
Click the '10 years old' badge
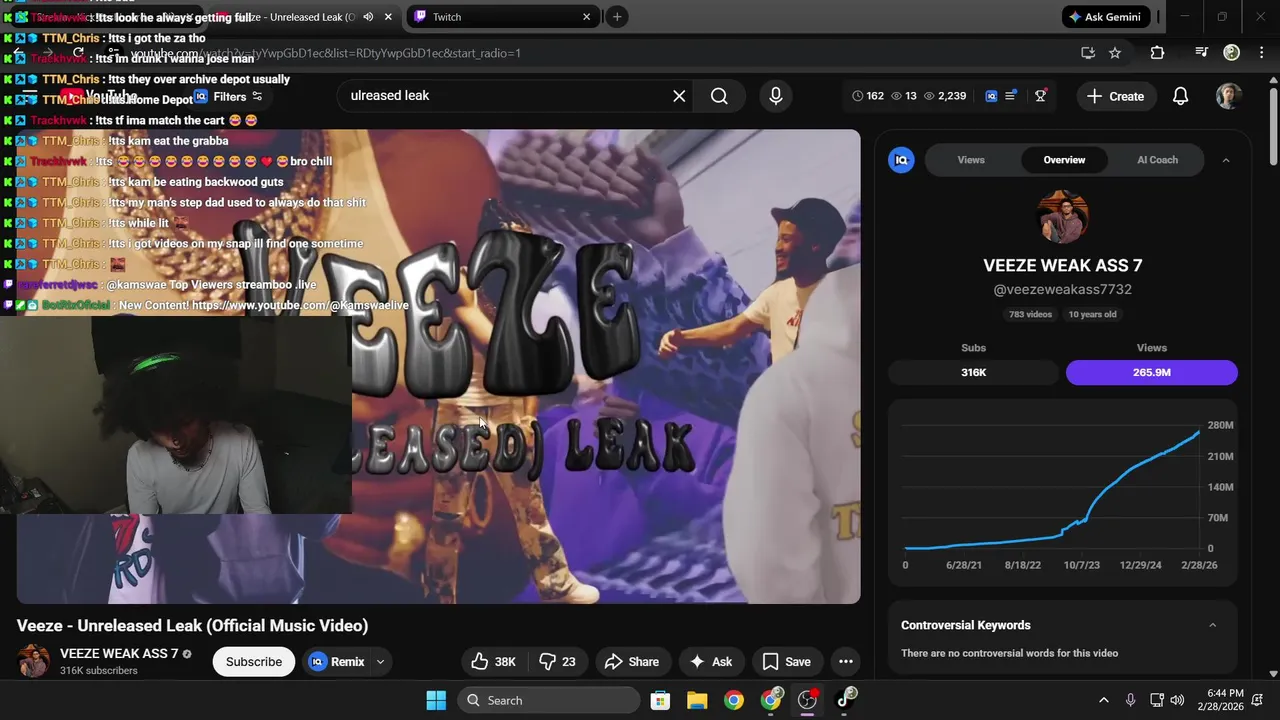[x=1092, y=314]
